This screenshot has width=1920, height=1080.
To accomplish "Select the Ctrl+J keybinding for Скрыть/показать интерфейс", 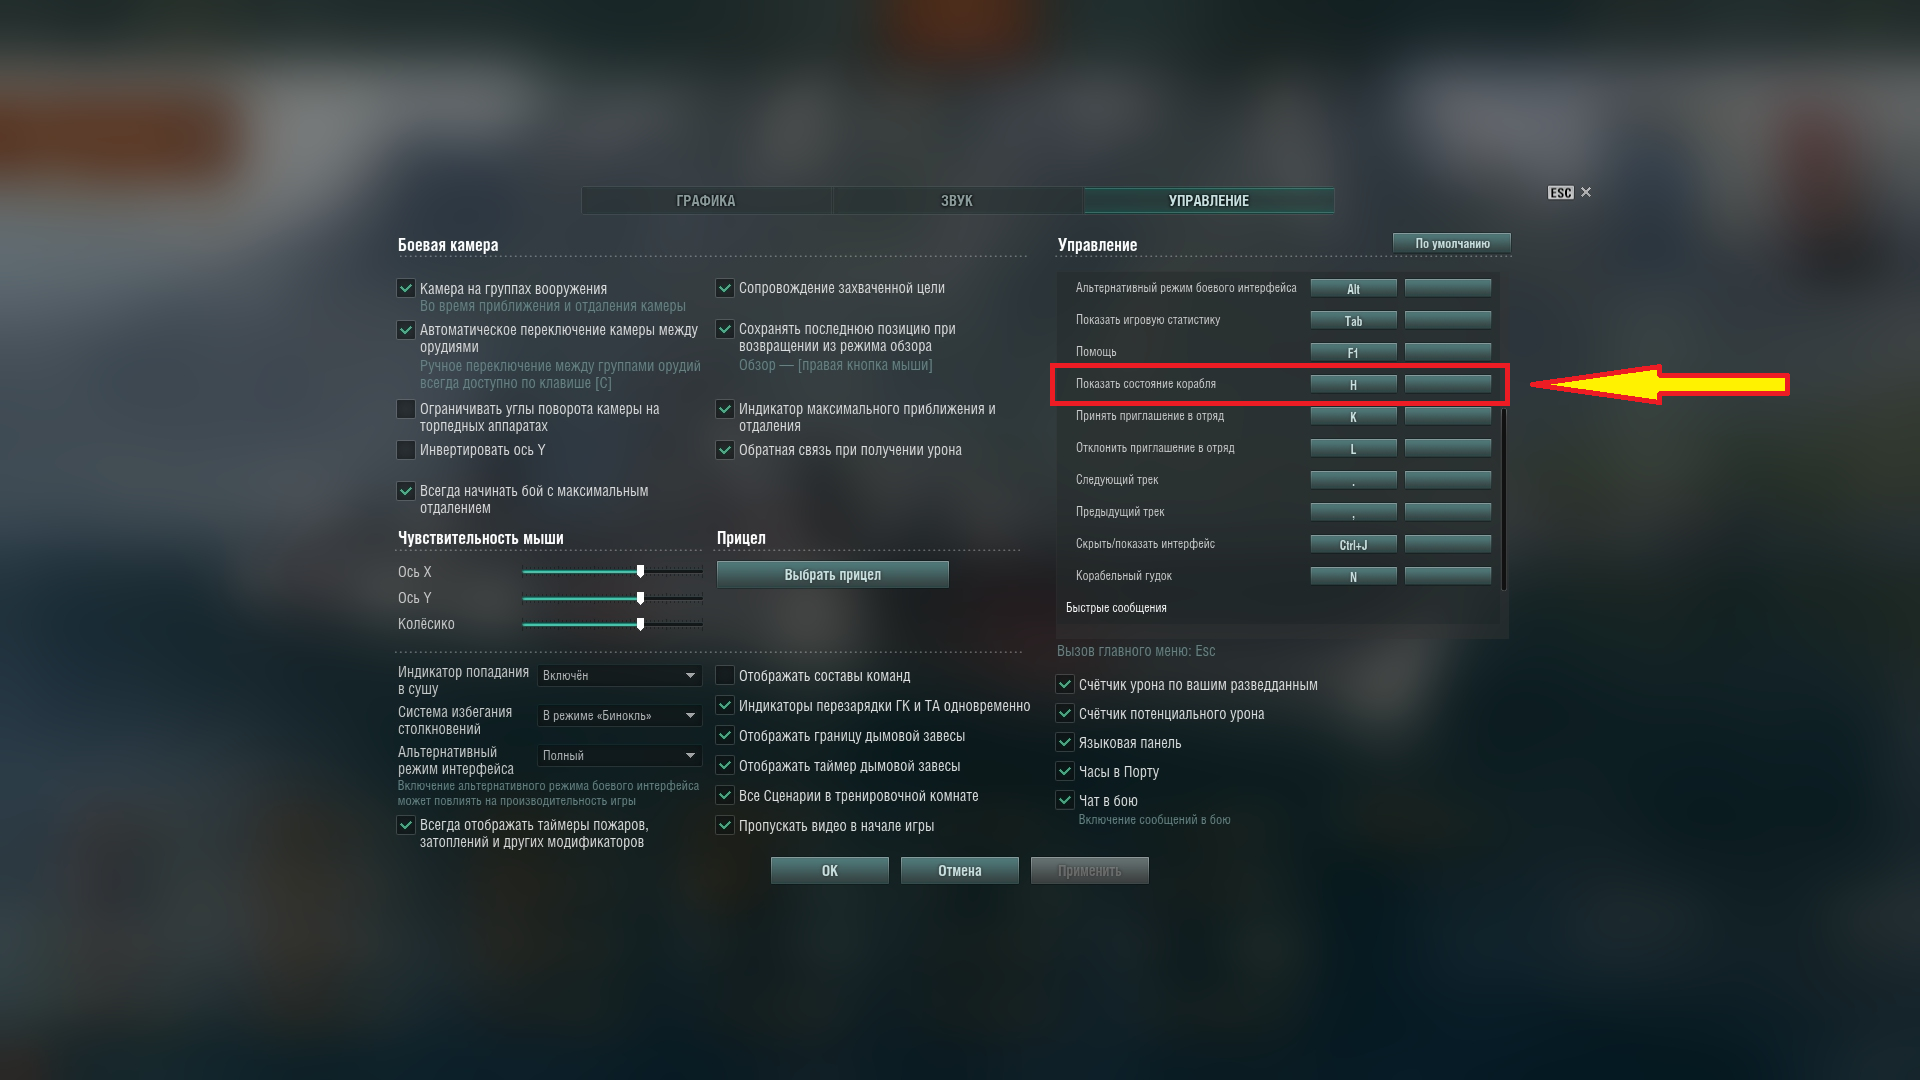I will (x=1354, y=545).
